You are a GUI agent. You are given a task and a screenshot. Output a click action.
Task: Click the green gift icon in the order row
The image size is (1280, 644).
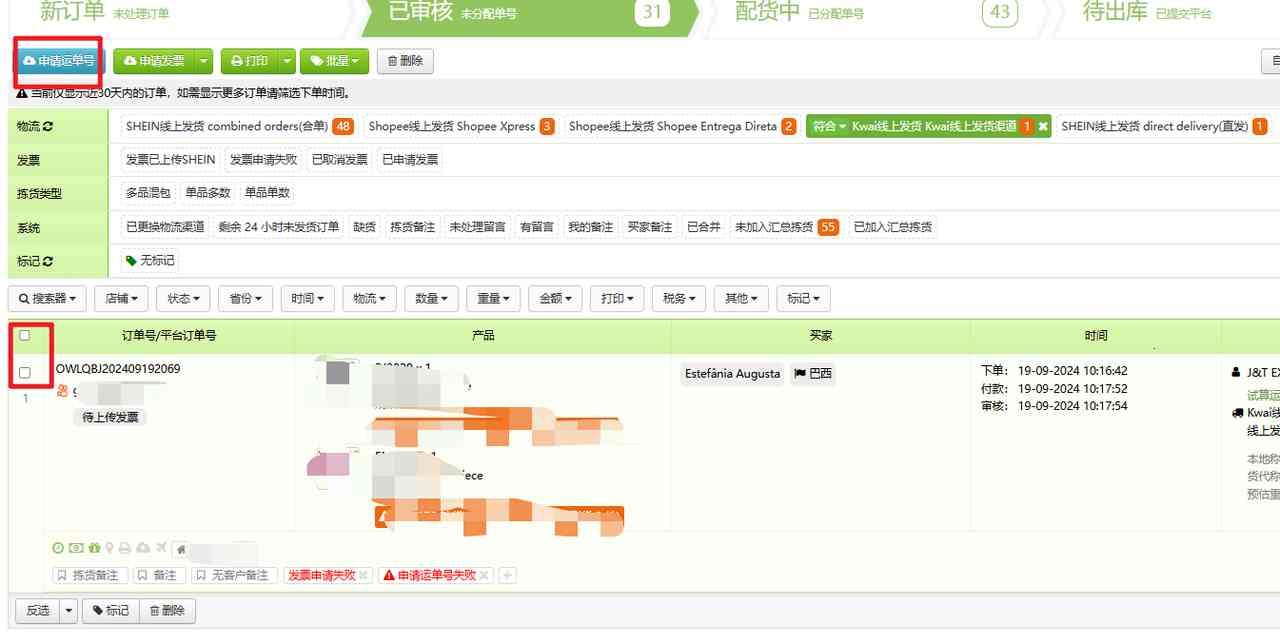click(x=92, y=548)
